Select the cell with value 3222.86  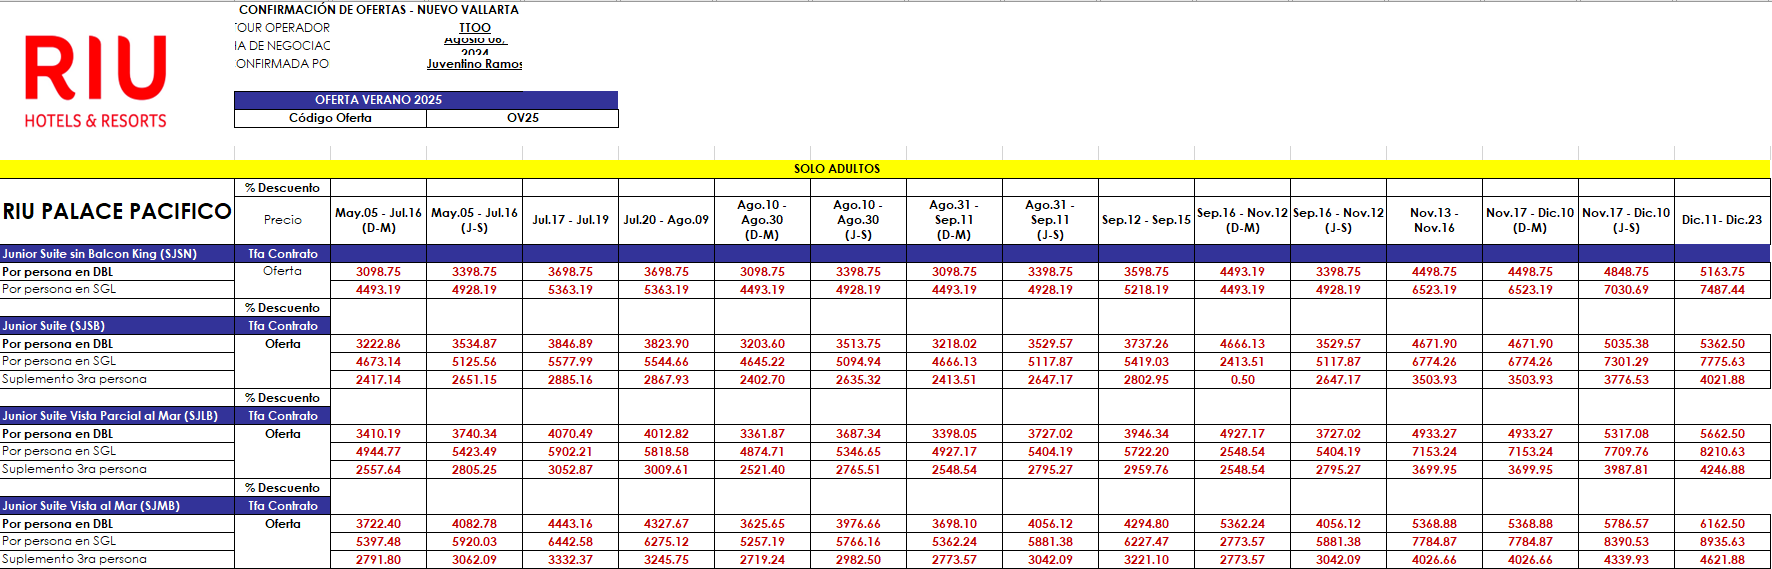(379, 344)
